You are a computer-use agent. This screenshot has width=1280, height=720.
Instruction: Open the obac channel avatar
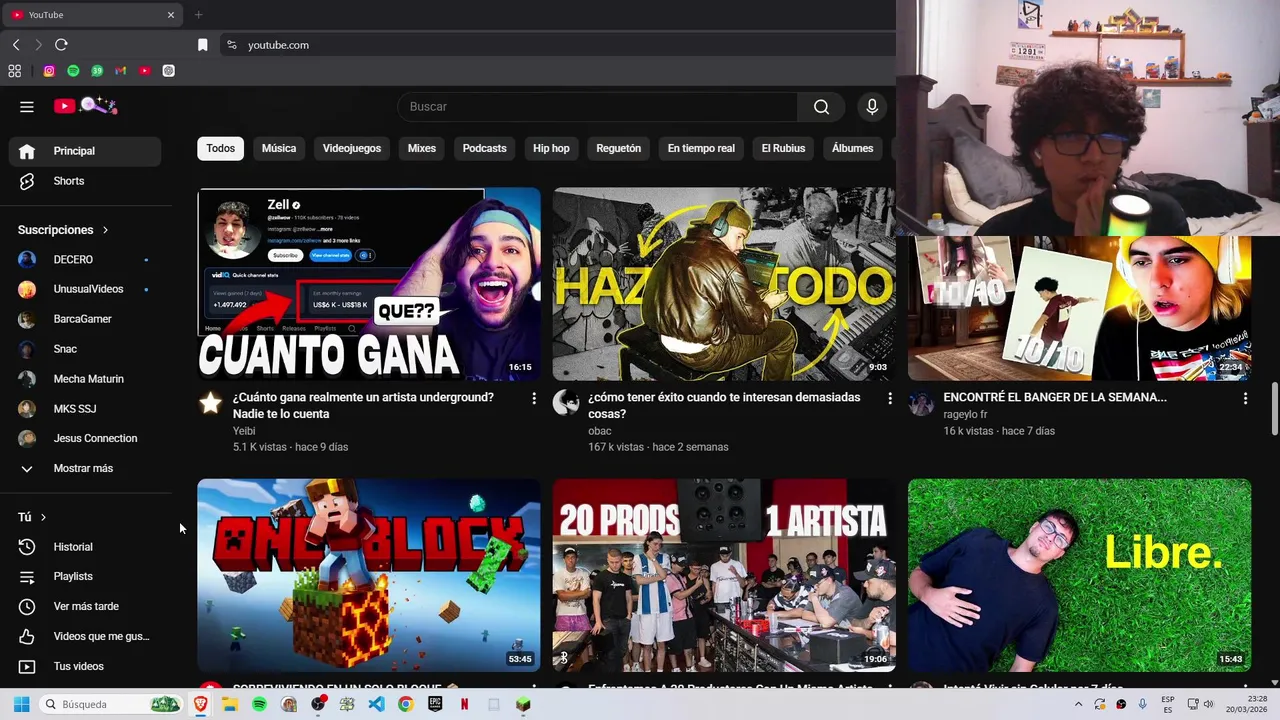point(566,403)
